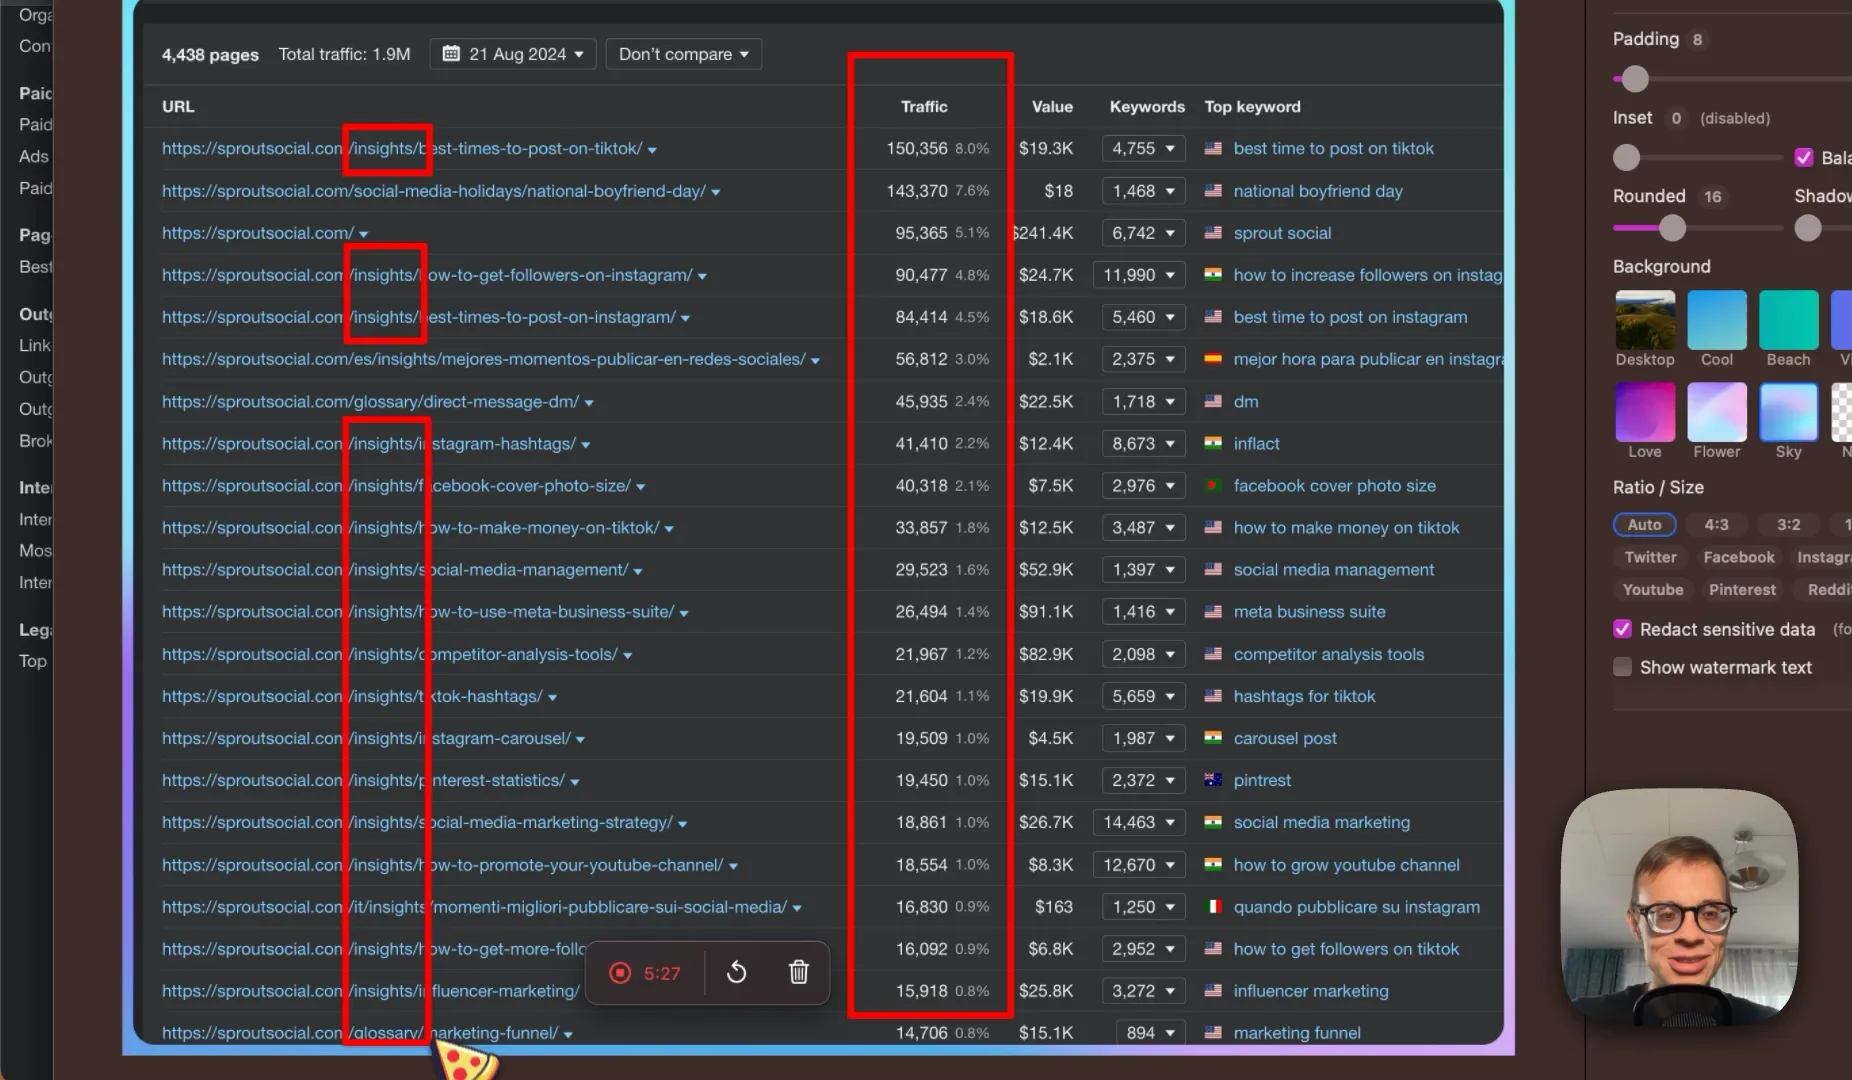
Task: Enable Show watermark text checkbox
Action: [x=1623, y=667]
